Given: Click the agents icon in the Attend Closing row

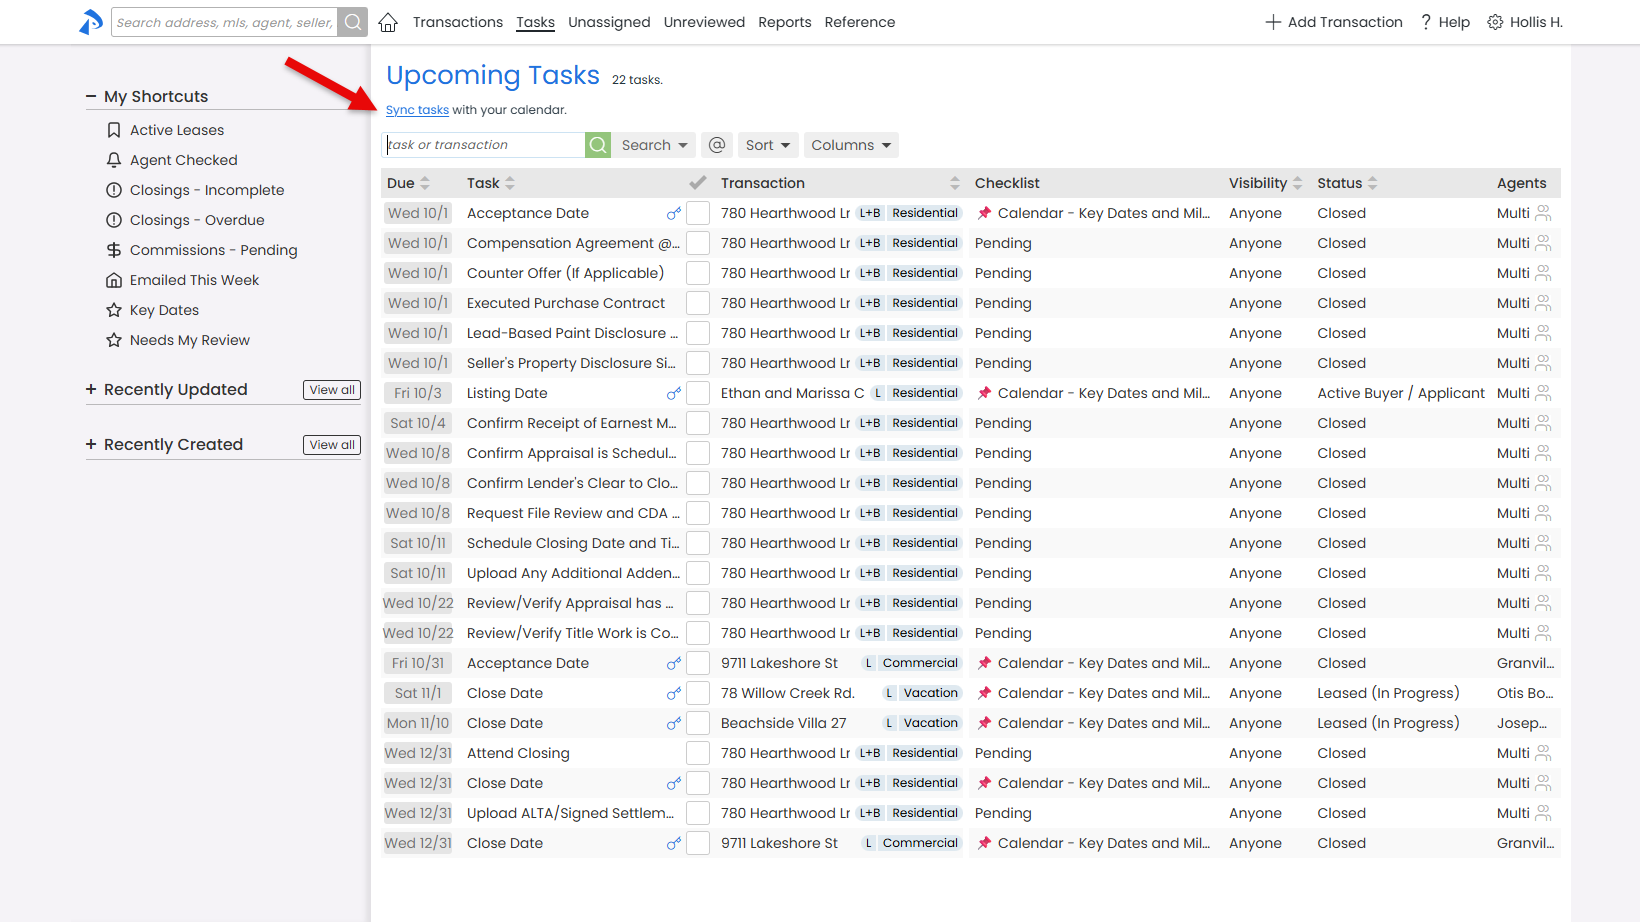Looking at the screenshot, I should coord(1543,753).
